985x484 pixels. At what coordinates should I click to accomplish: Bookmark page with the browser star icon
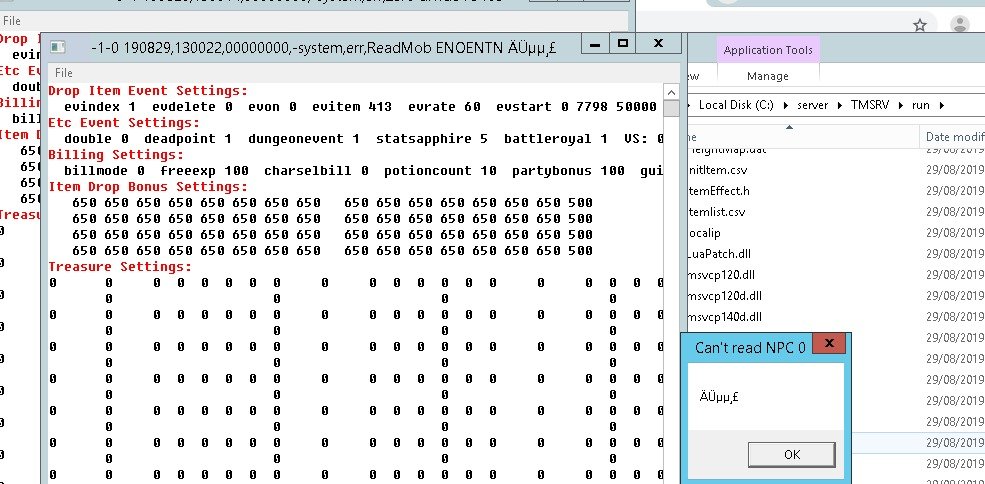coord(920,24)
